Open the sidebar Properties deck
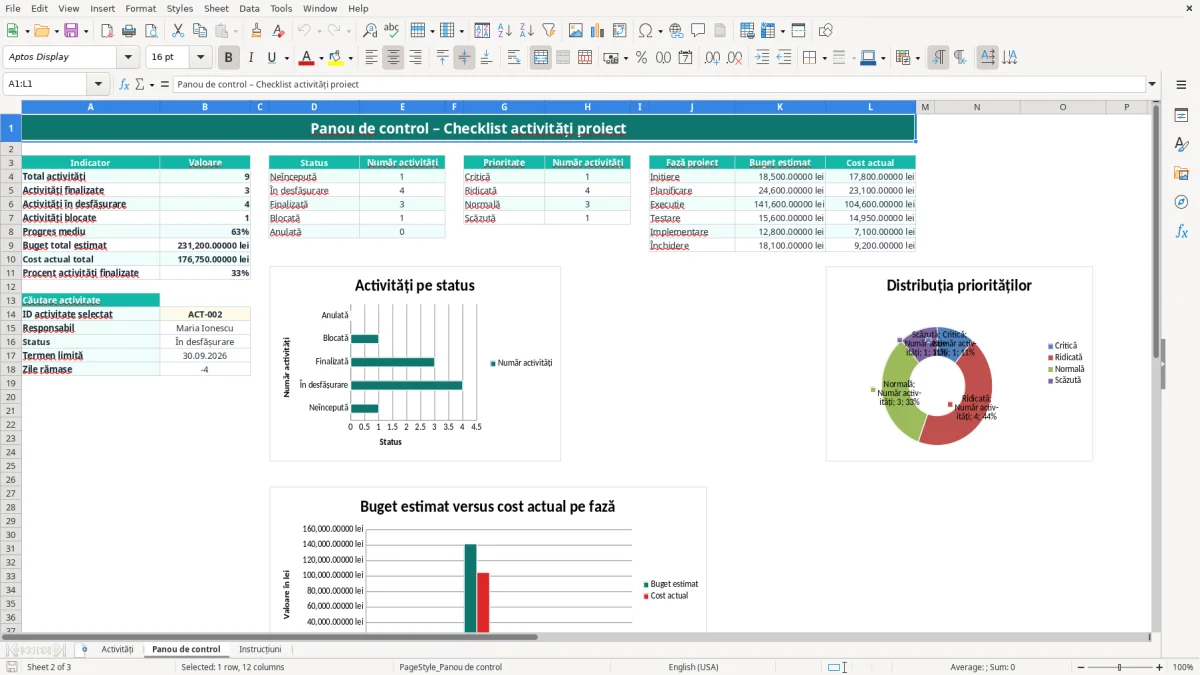 click(x=1181, y=115)
